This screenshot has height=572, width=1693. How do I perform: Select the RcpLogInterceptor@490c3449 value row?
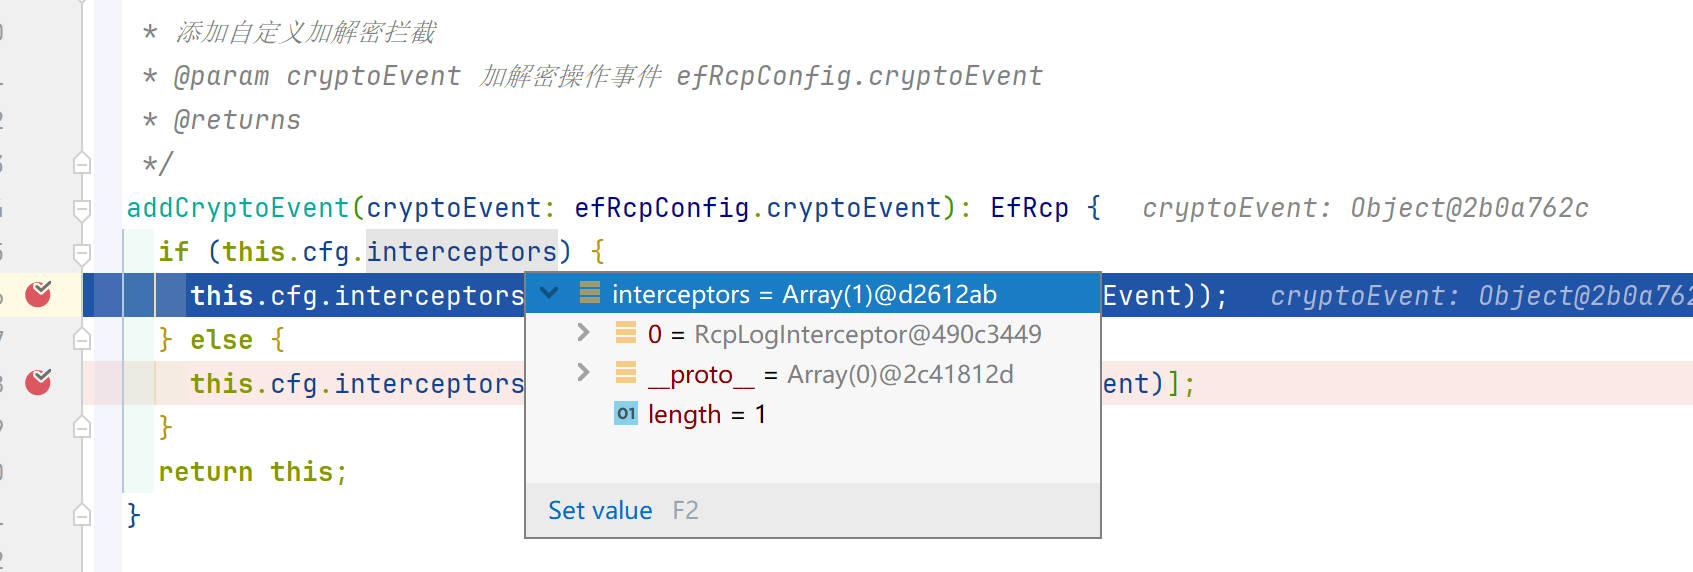point(813,334)
